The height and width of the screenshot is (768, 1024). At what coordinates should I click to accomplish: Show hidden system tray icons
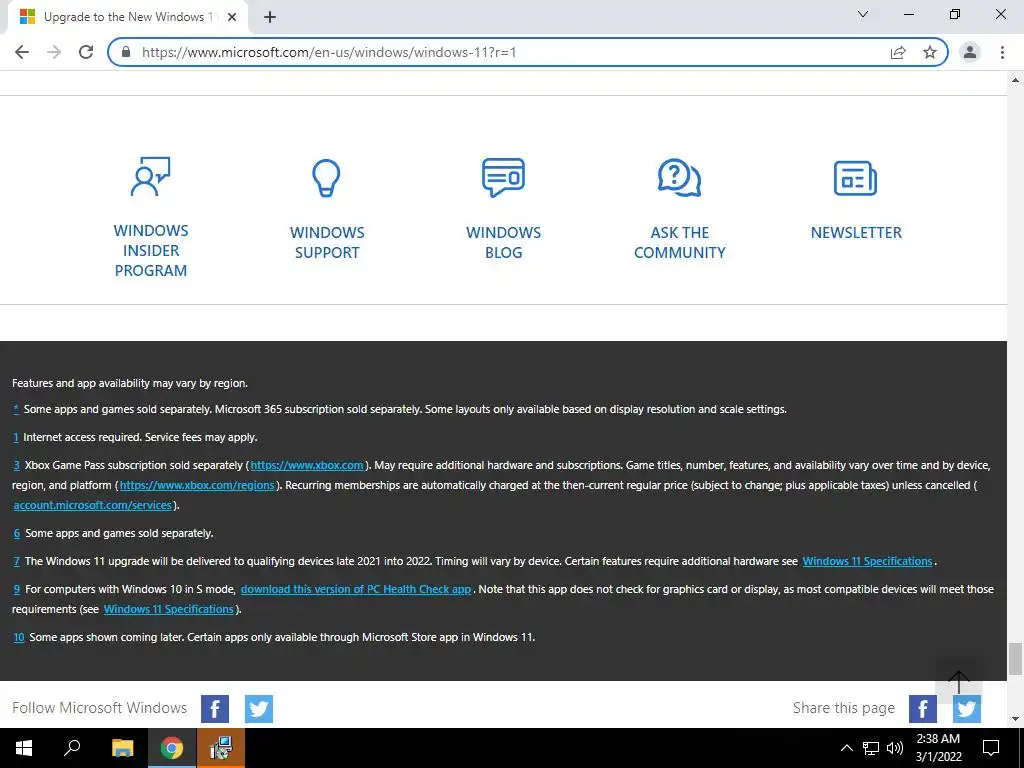tap(846, 748)
